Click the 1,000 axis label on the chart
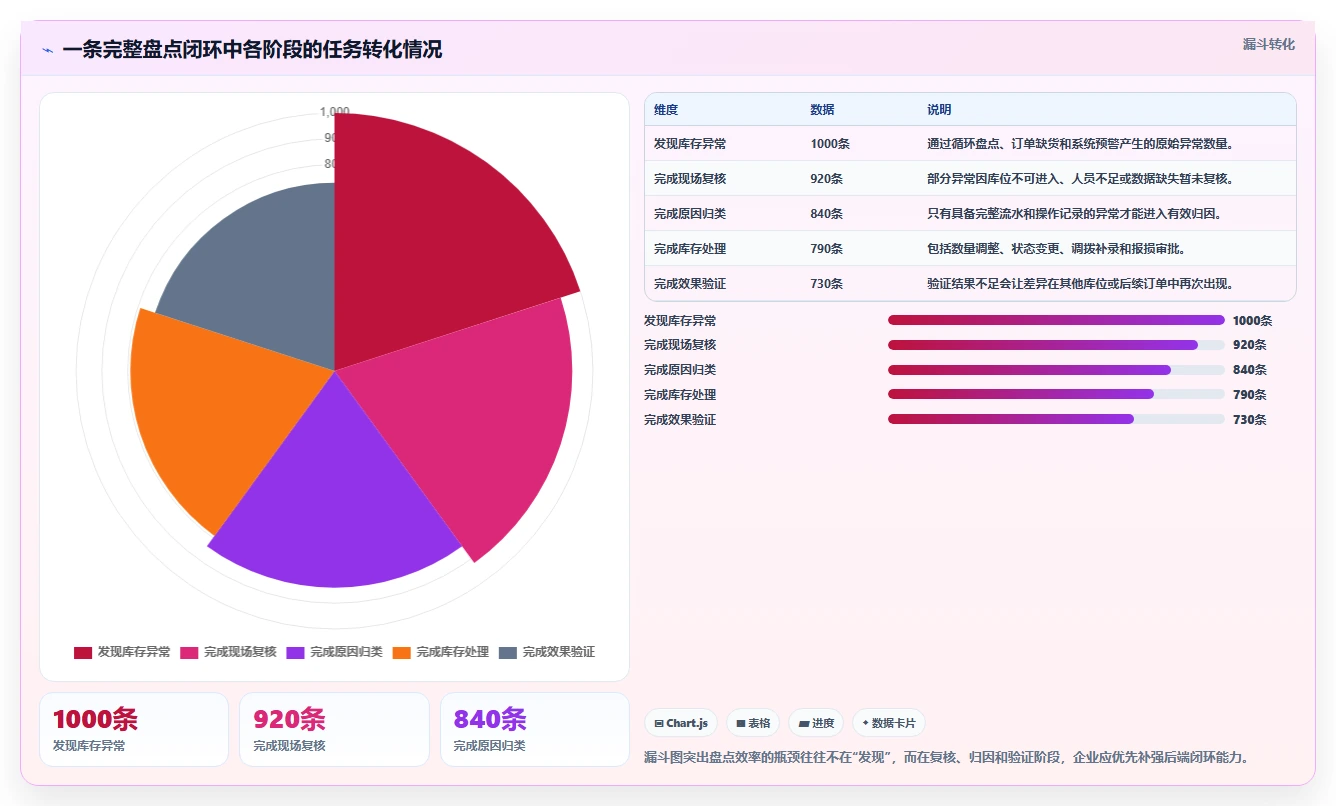The height and width of the screenshot is (806, 1336). [334, 111]
